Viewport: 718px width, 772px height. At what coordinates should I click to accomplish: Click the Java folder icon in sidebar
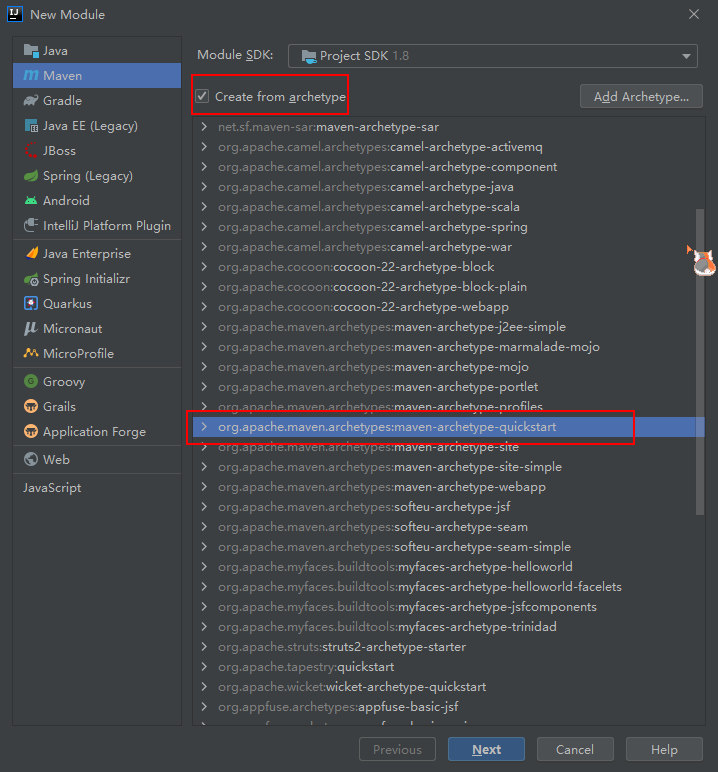[x=31, y=51]
